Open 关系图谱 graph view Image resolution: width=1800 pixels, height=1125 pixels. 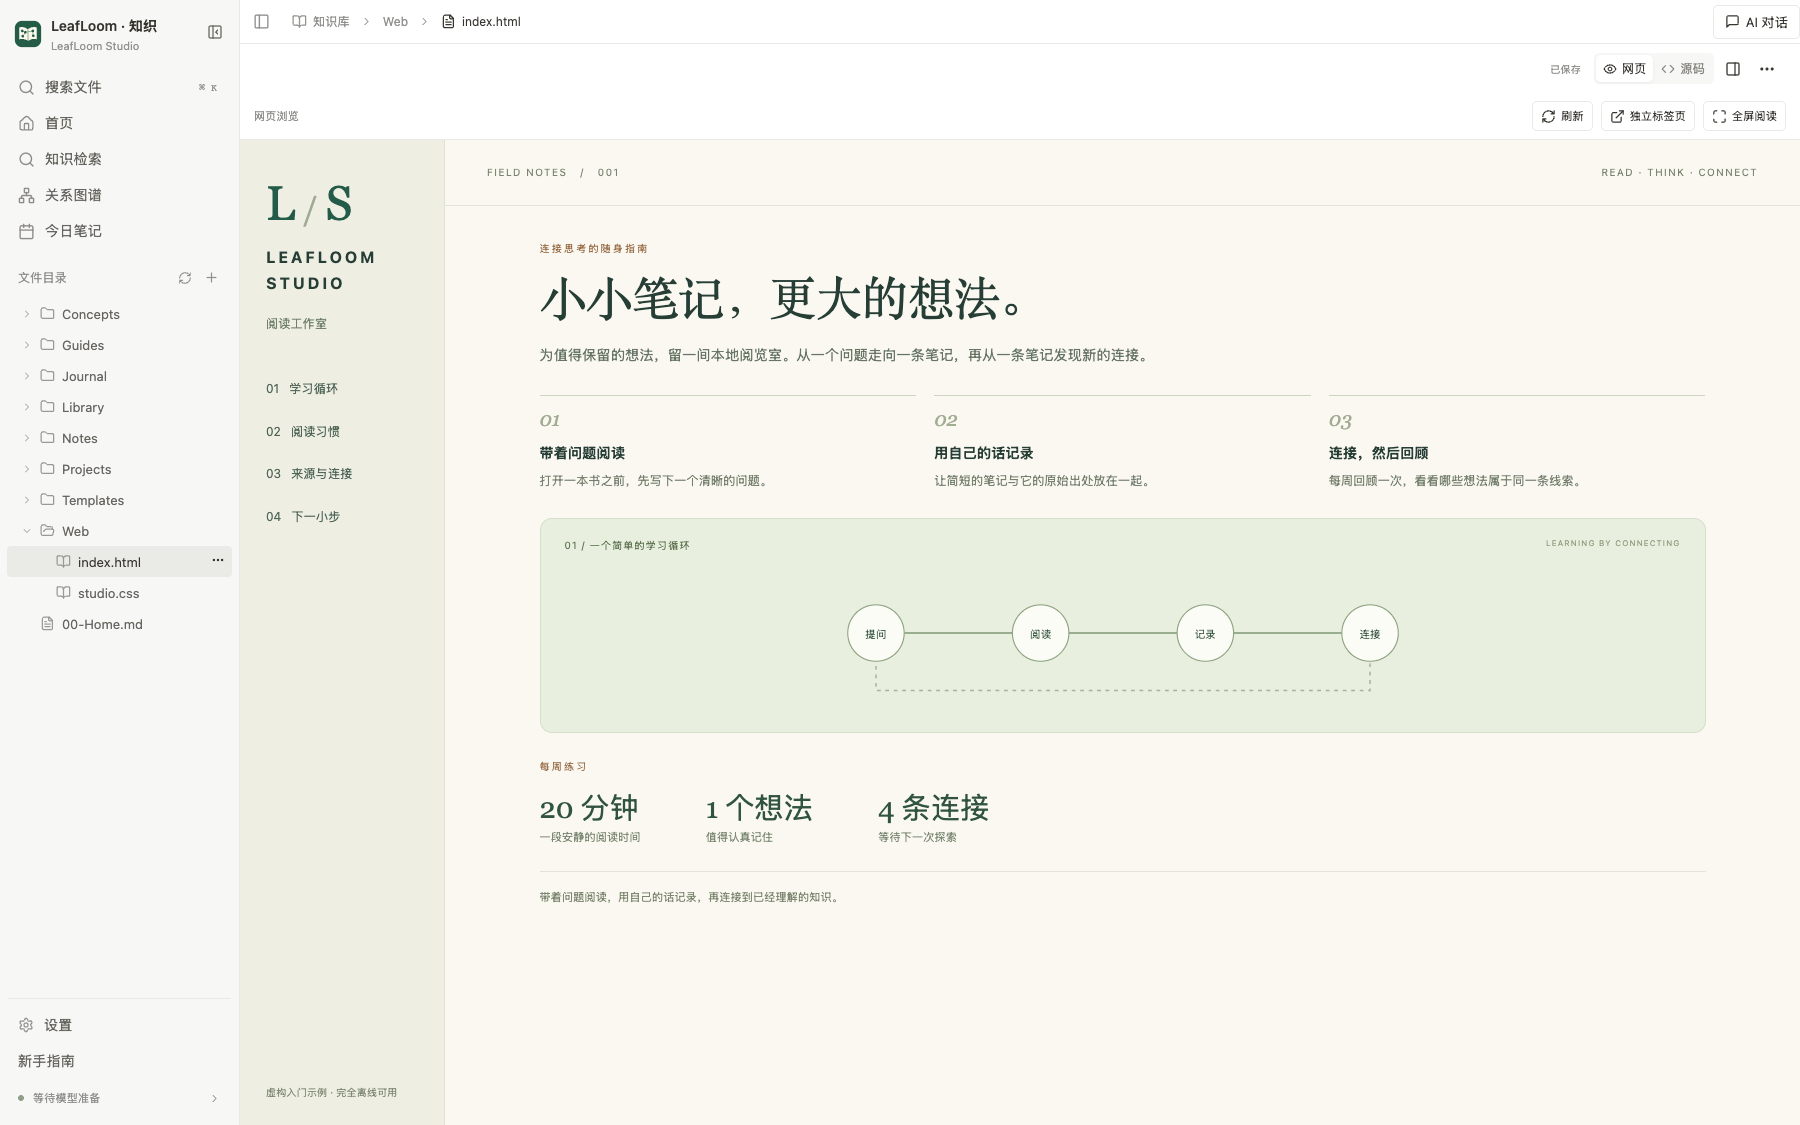(119, 195)
